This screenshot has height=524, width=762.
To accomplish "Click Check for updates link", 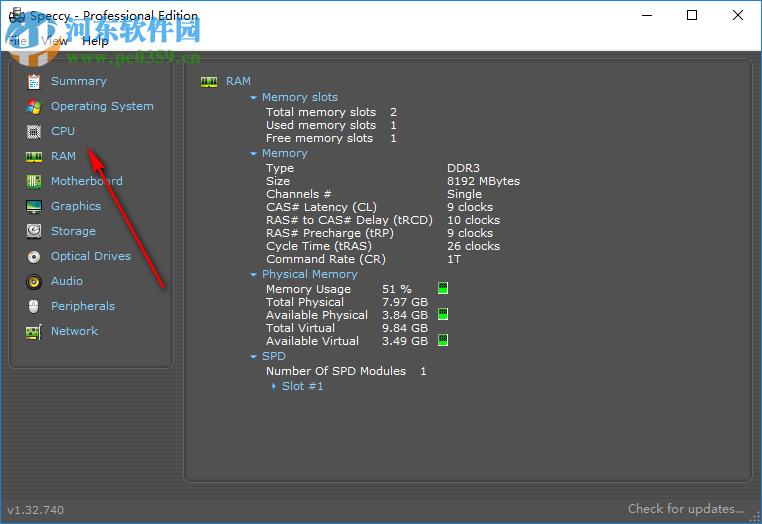I will (x=686, y=509).
